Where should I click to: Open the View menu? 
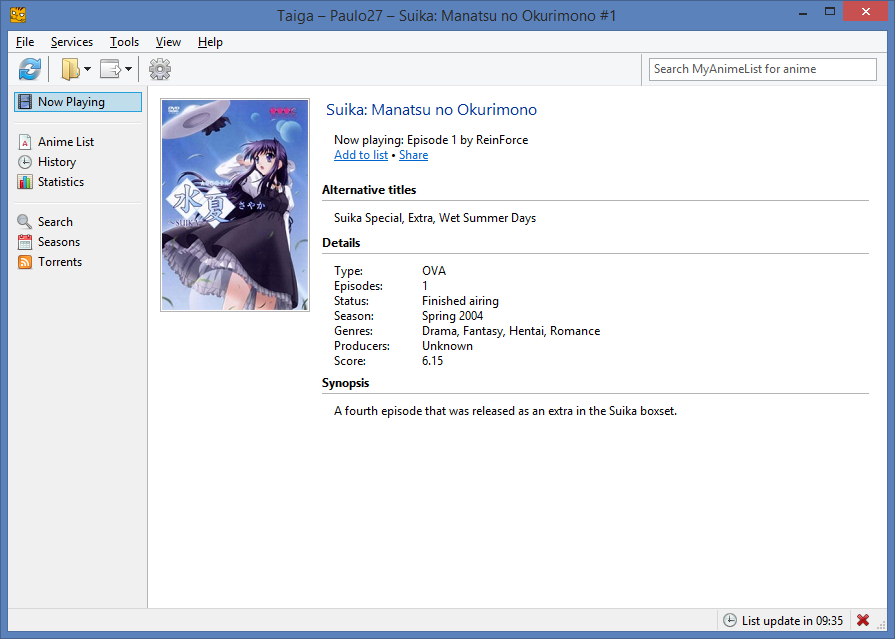[x=168, y=42]
